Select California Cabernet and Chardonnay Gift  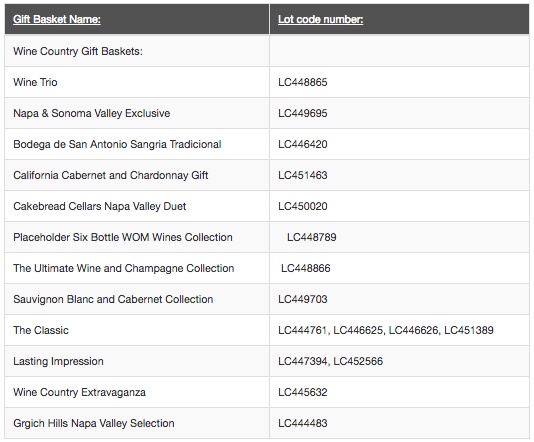pyautogui.click(x=111, y=175)
